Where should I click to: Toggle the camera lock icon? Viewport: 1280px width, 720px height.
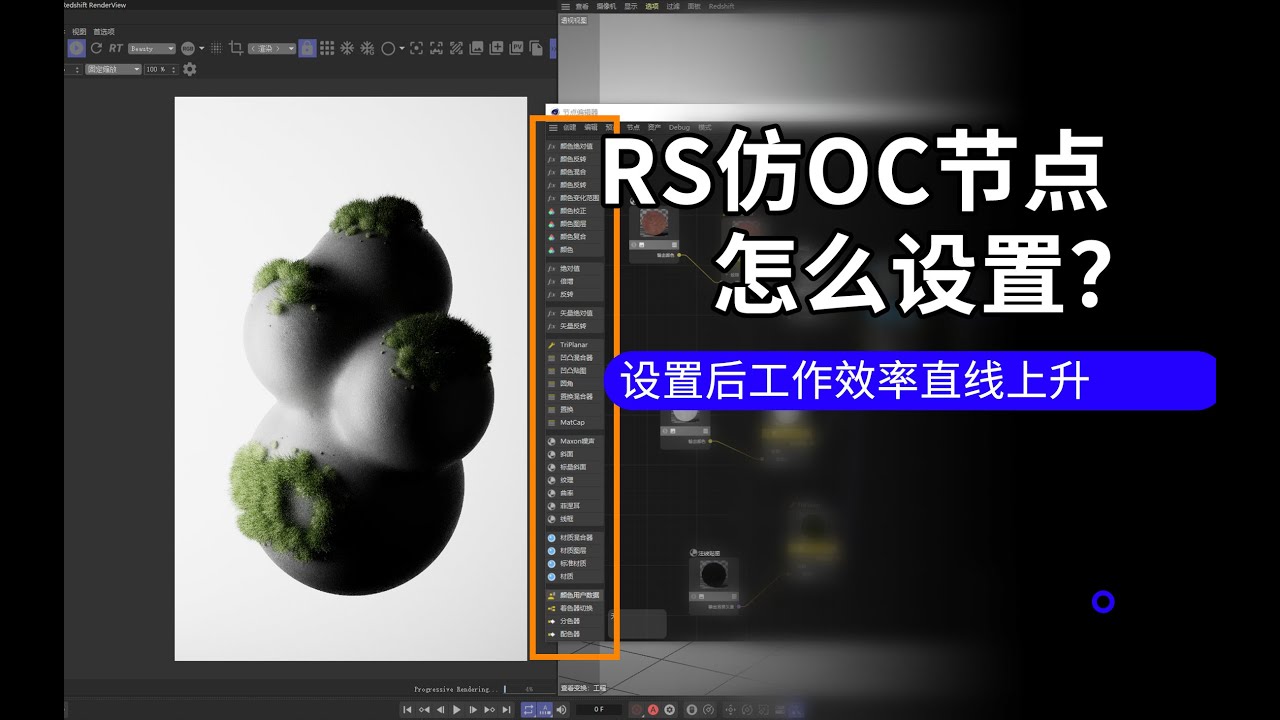pyautogui.click(x=307, y=48)
